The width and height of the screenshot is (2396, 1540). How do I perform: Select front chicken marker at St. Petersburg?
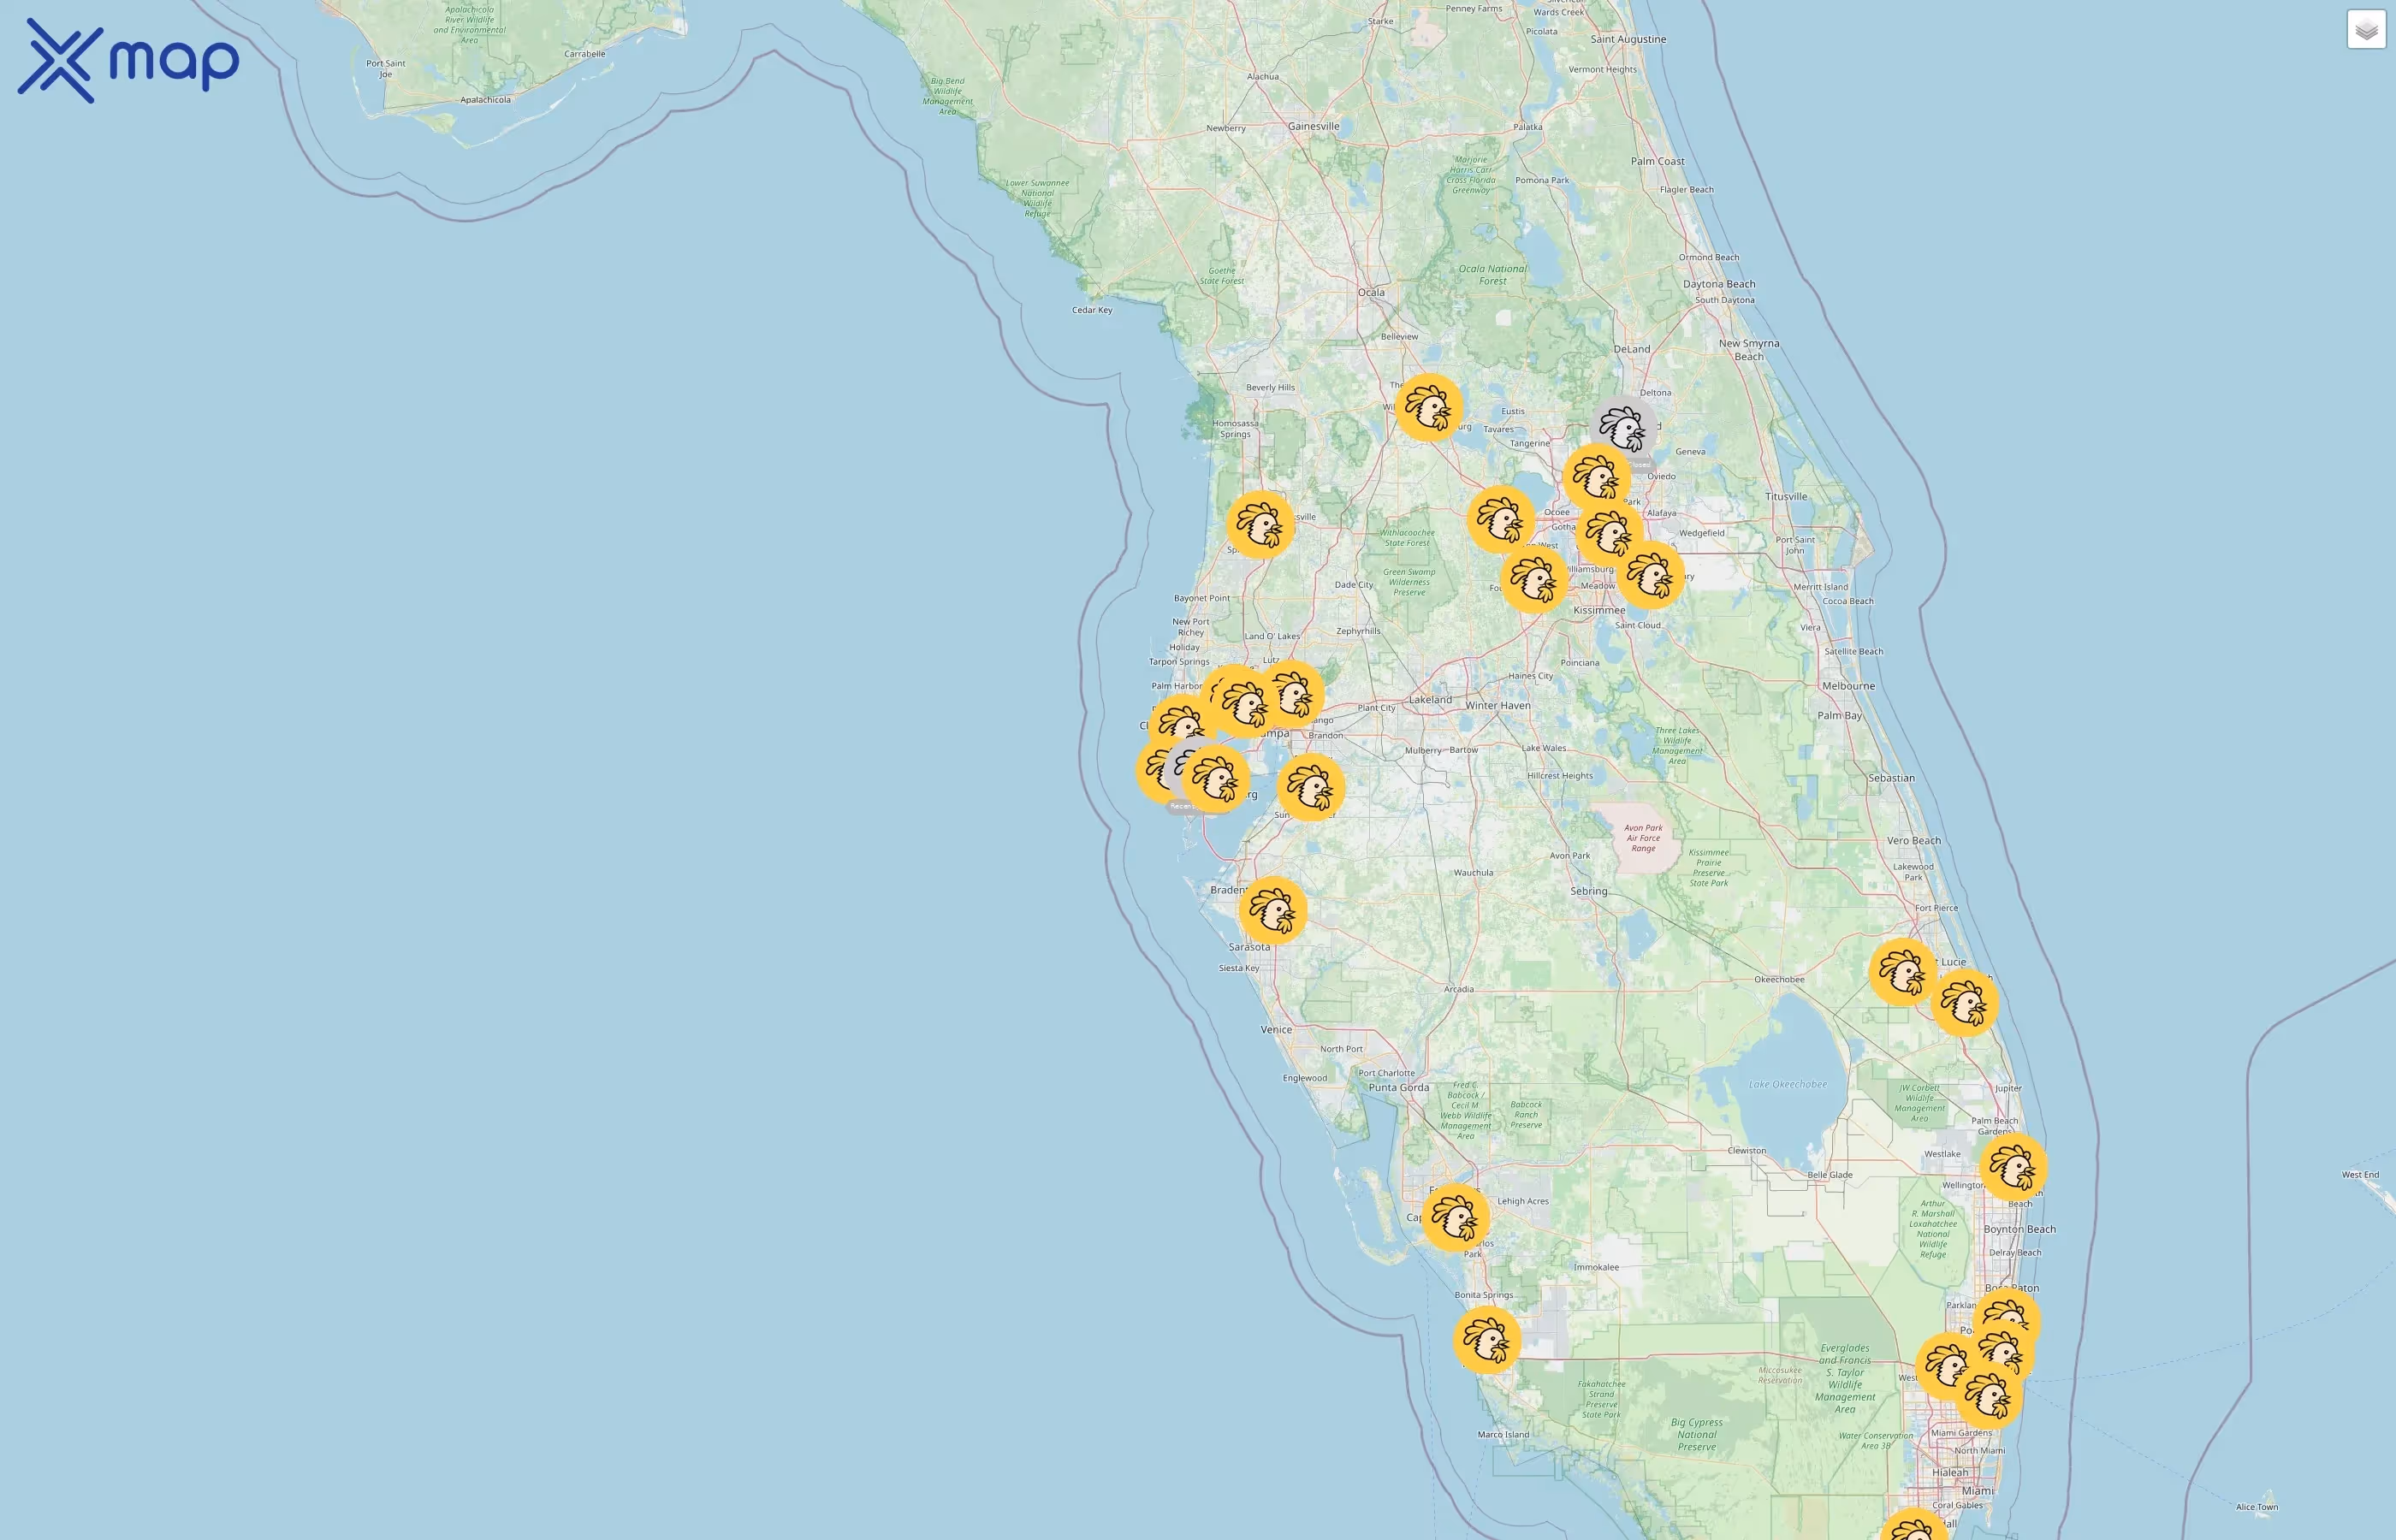[x=1216, y=778]
